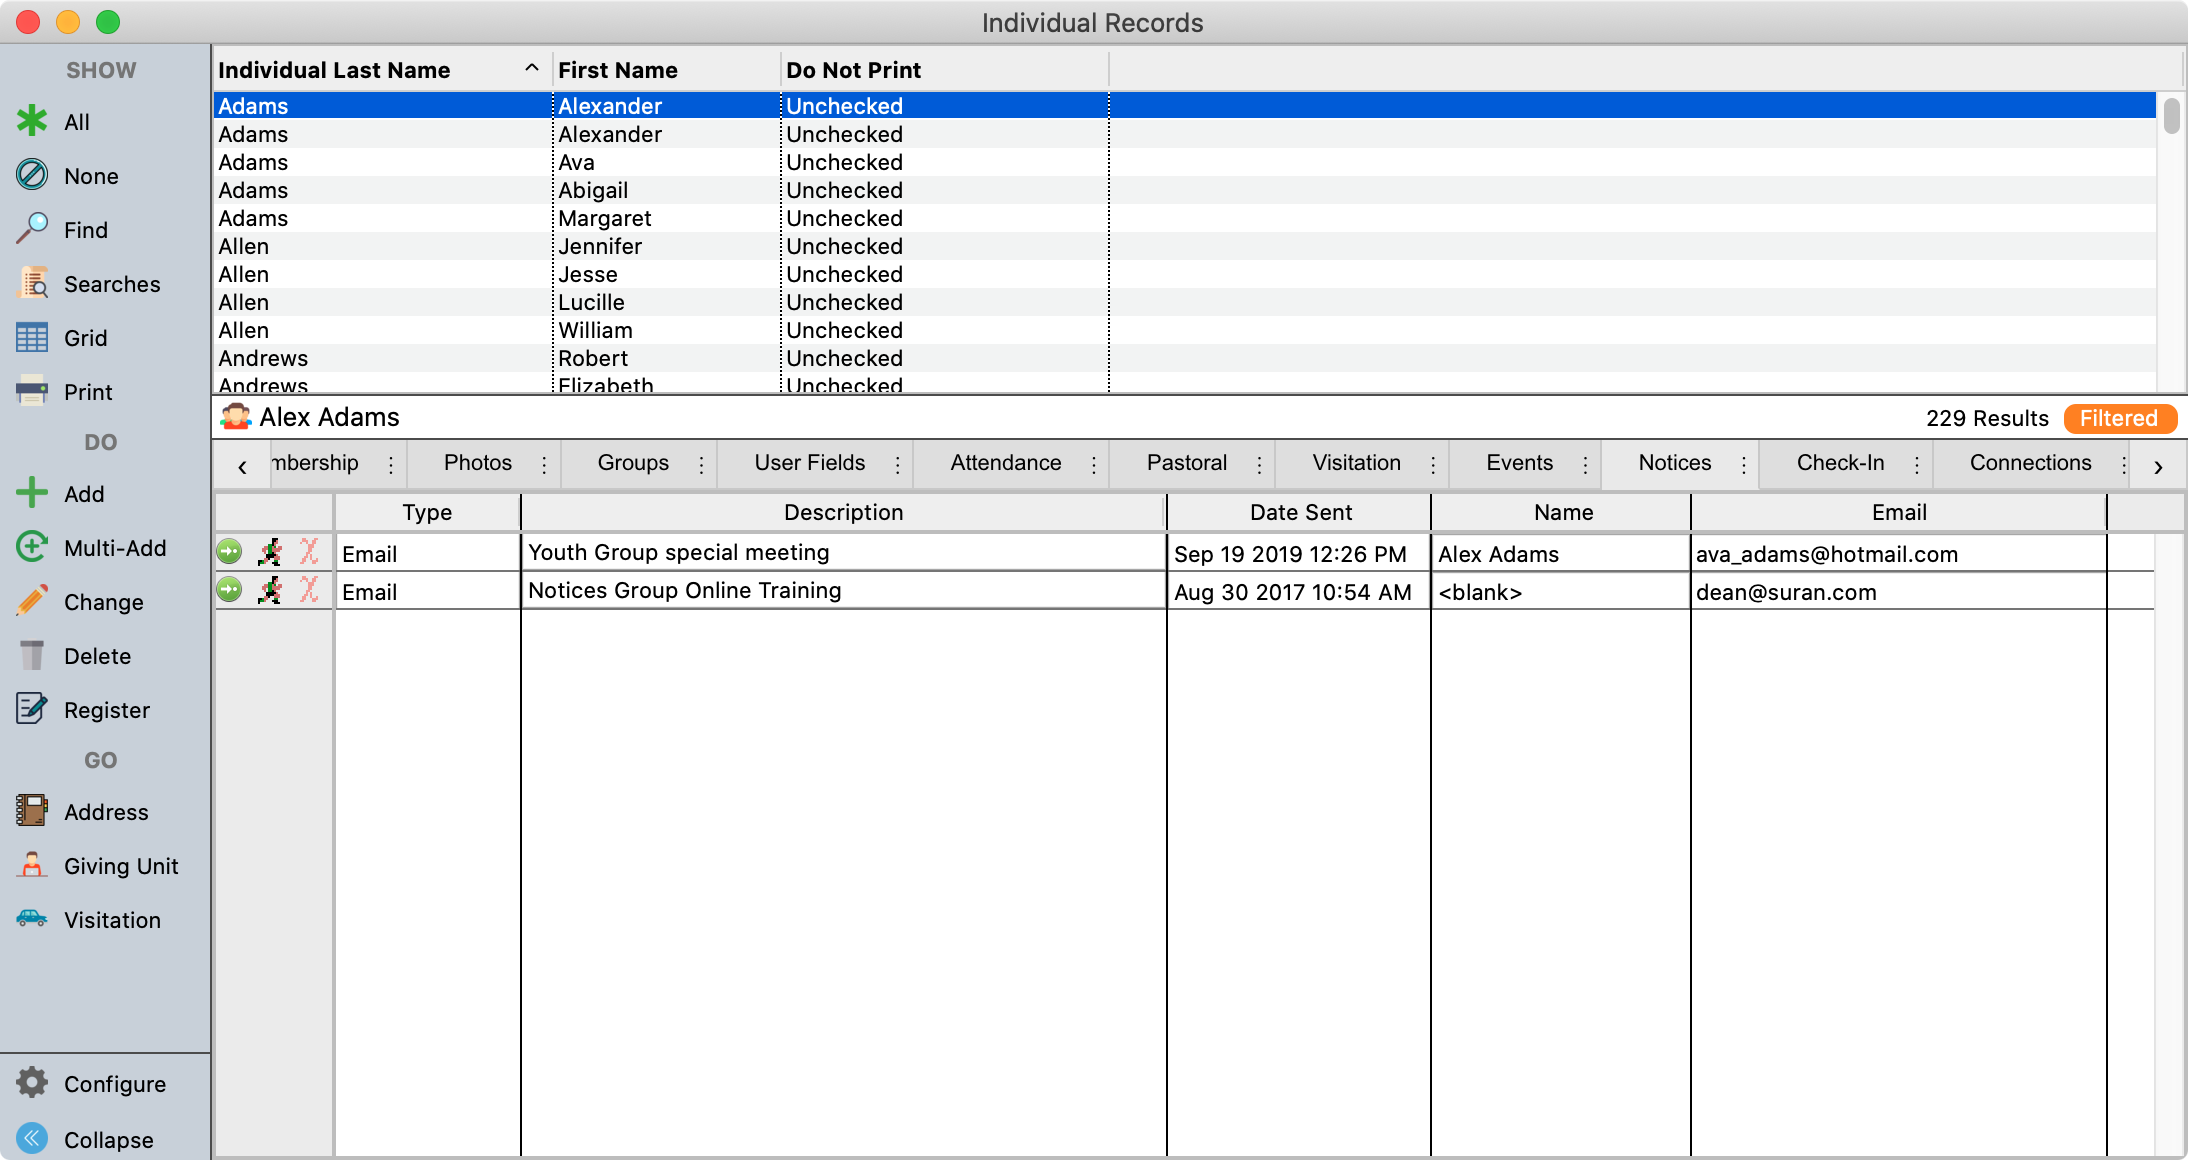The height and width of the screenshot is (1160, 2188).
Task: Open the Pastoral tab
Action: tap(1186, 463)
